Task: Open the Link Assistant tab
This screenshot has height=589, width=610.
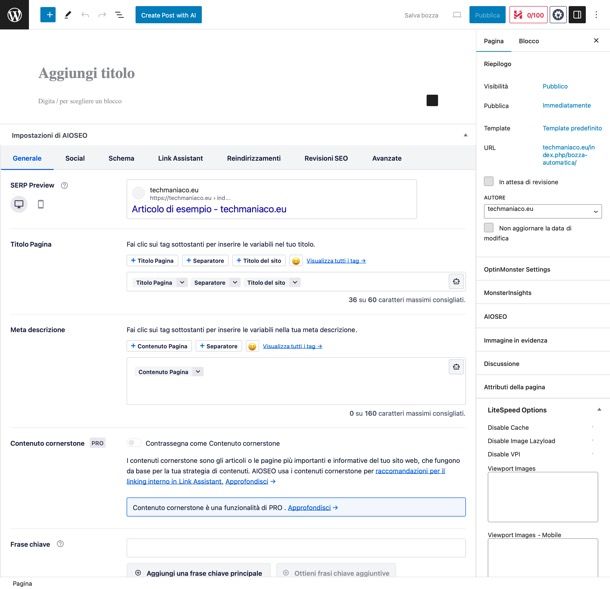Action: (181, 158)
